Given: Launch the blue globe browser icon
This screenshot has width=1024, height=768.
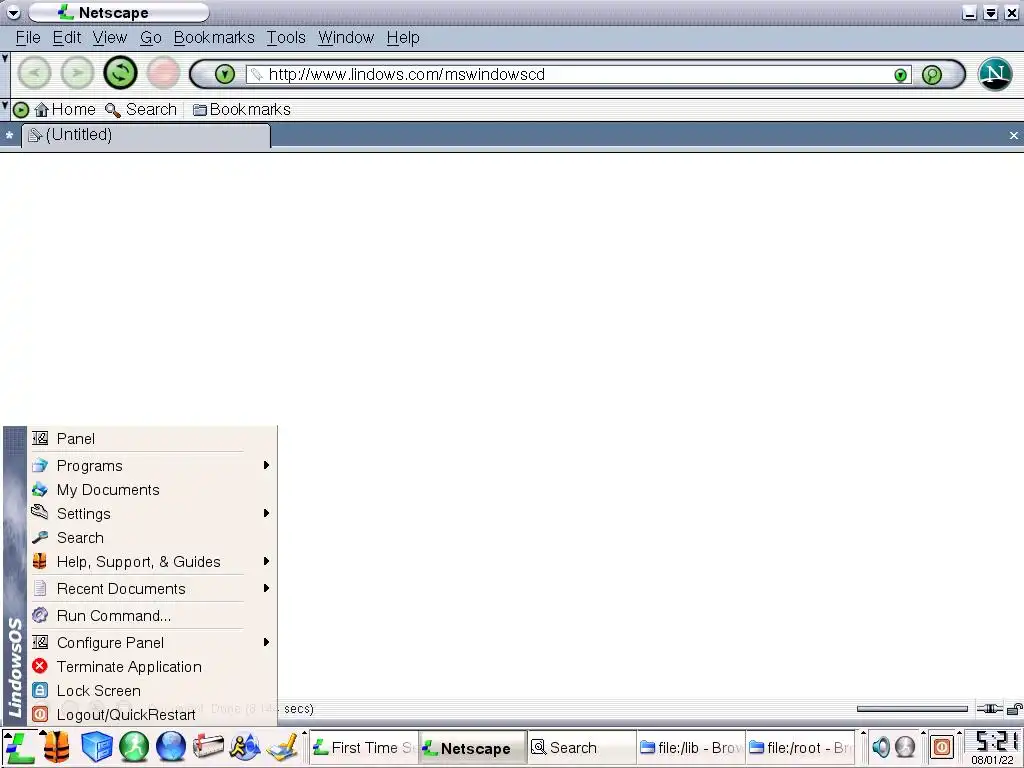Looking at the screenshot, I should [x=171, y=748].
